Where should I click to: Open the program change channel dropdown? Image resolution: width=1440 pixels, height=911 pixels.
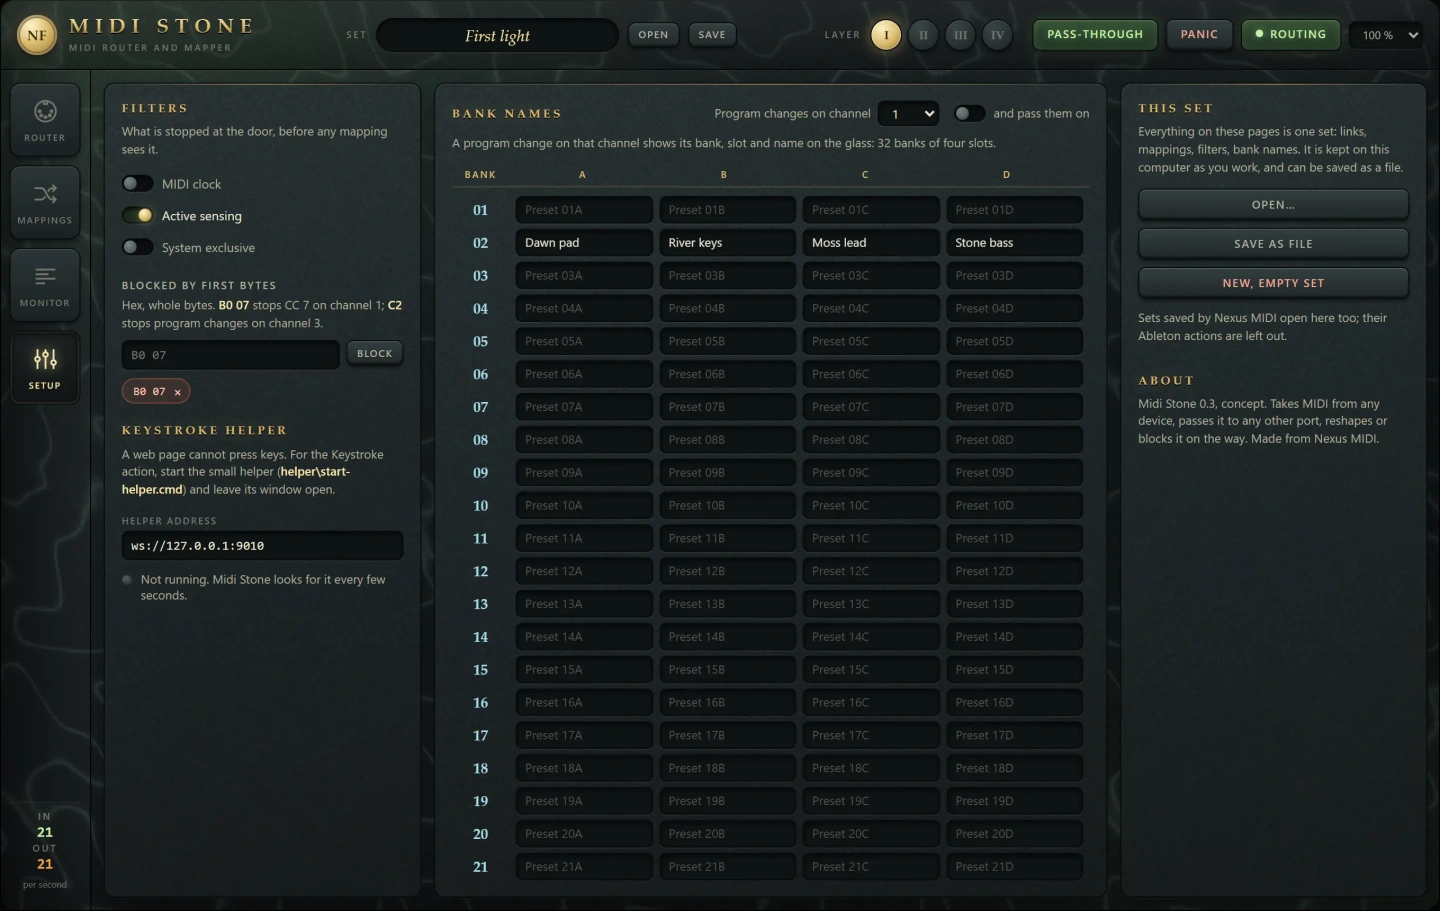(908, 114)
